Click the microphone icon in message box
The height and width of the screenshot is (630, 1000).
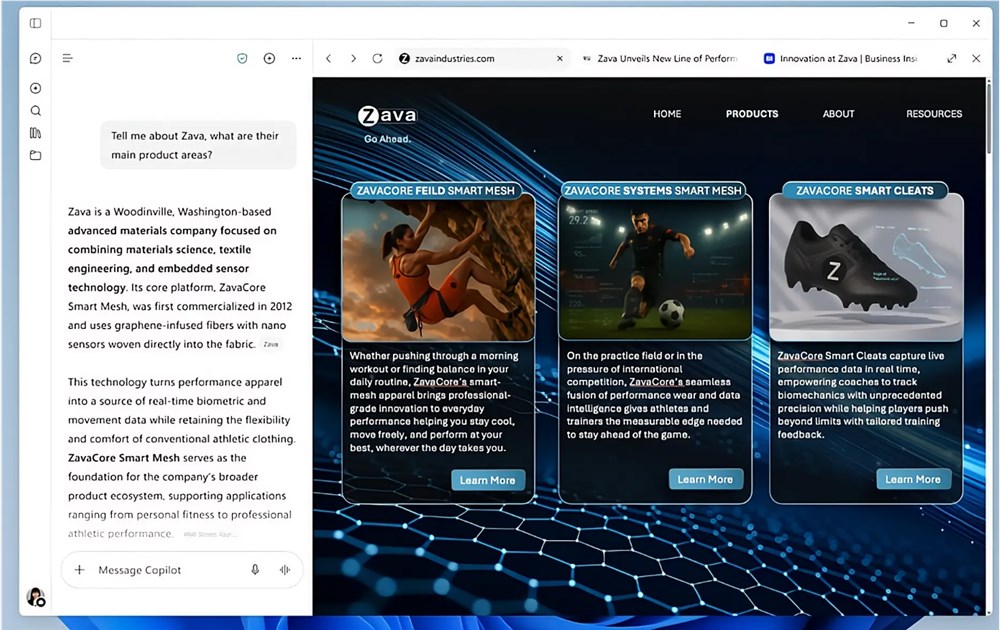point(255,569)
